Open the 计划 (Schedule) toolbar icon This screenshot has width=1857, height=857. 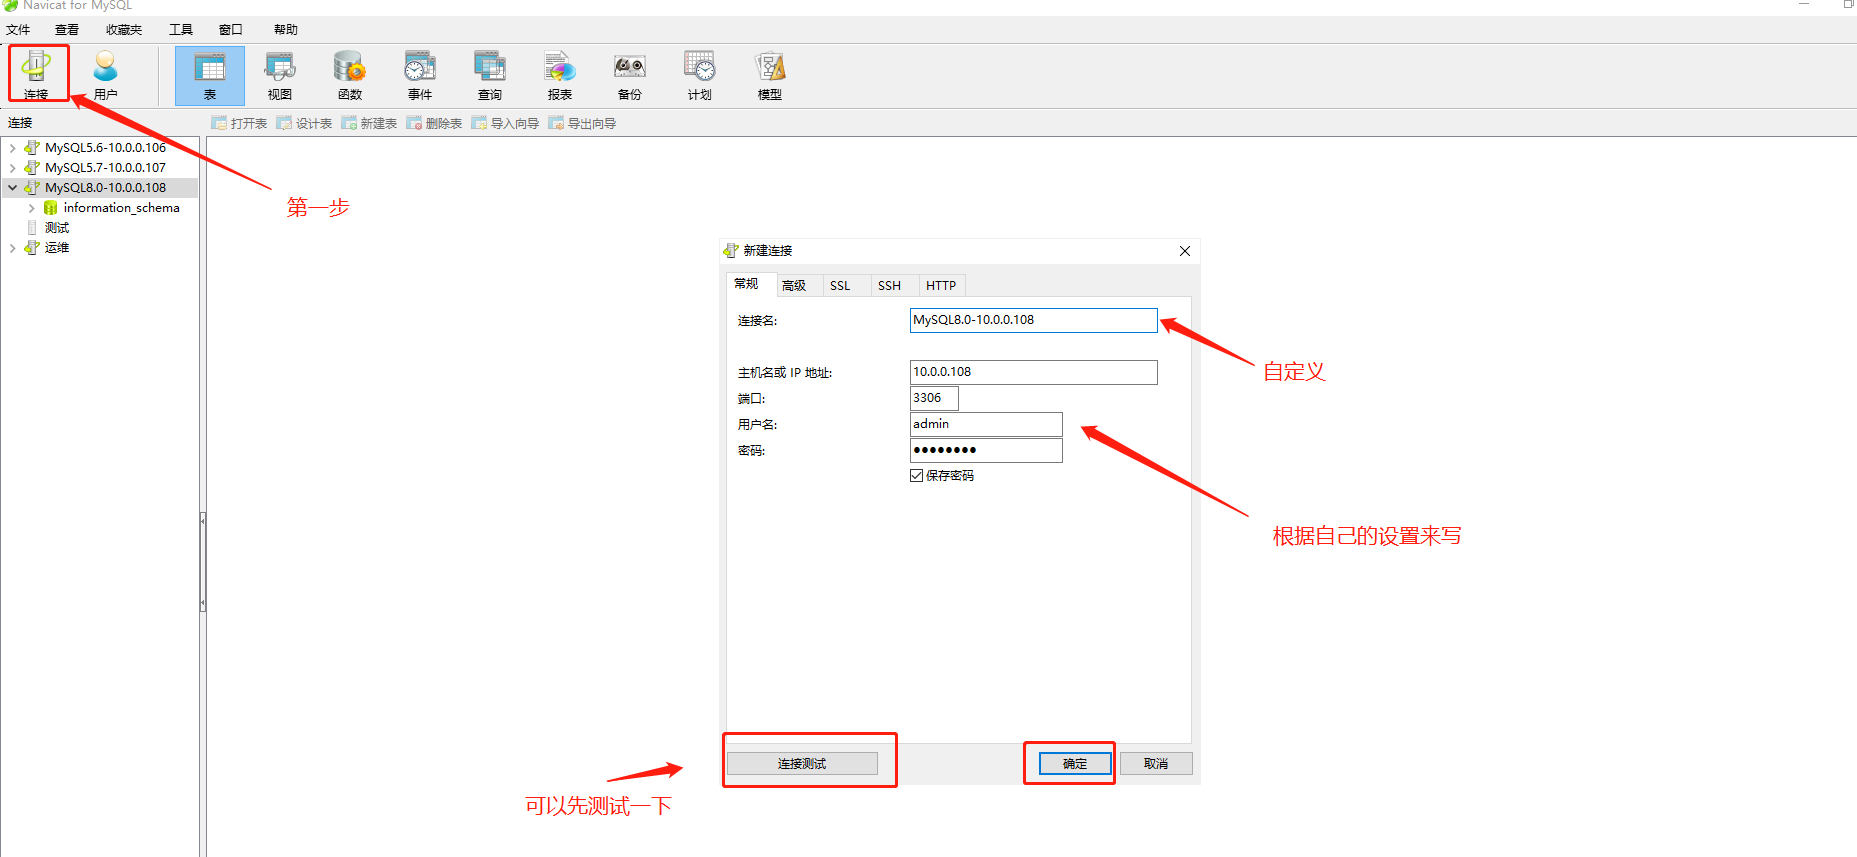[700, 75]
